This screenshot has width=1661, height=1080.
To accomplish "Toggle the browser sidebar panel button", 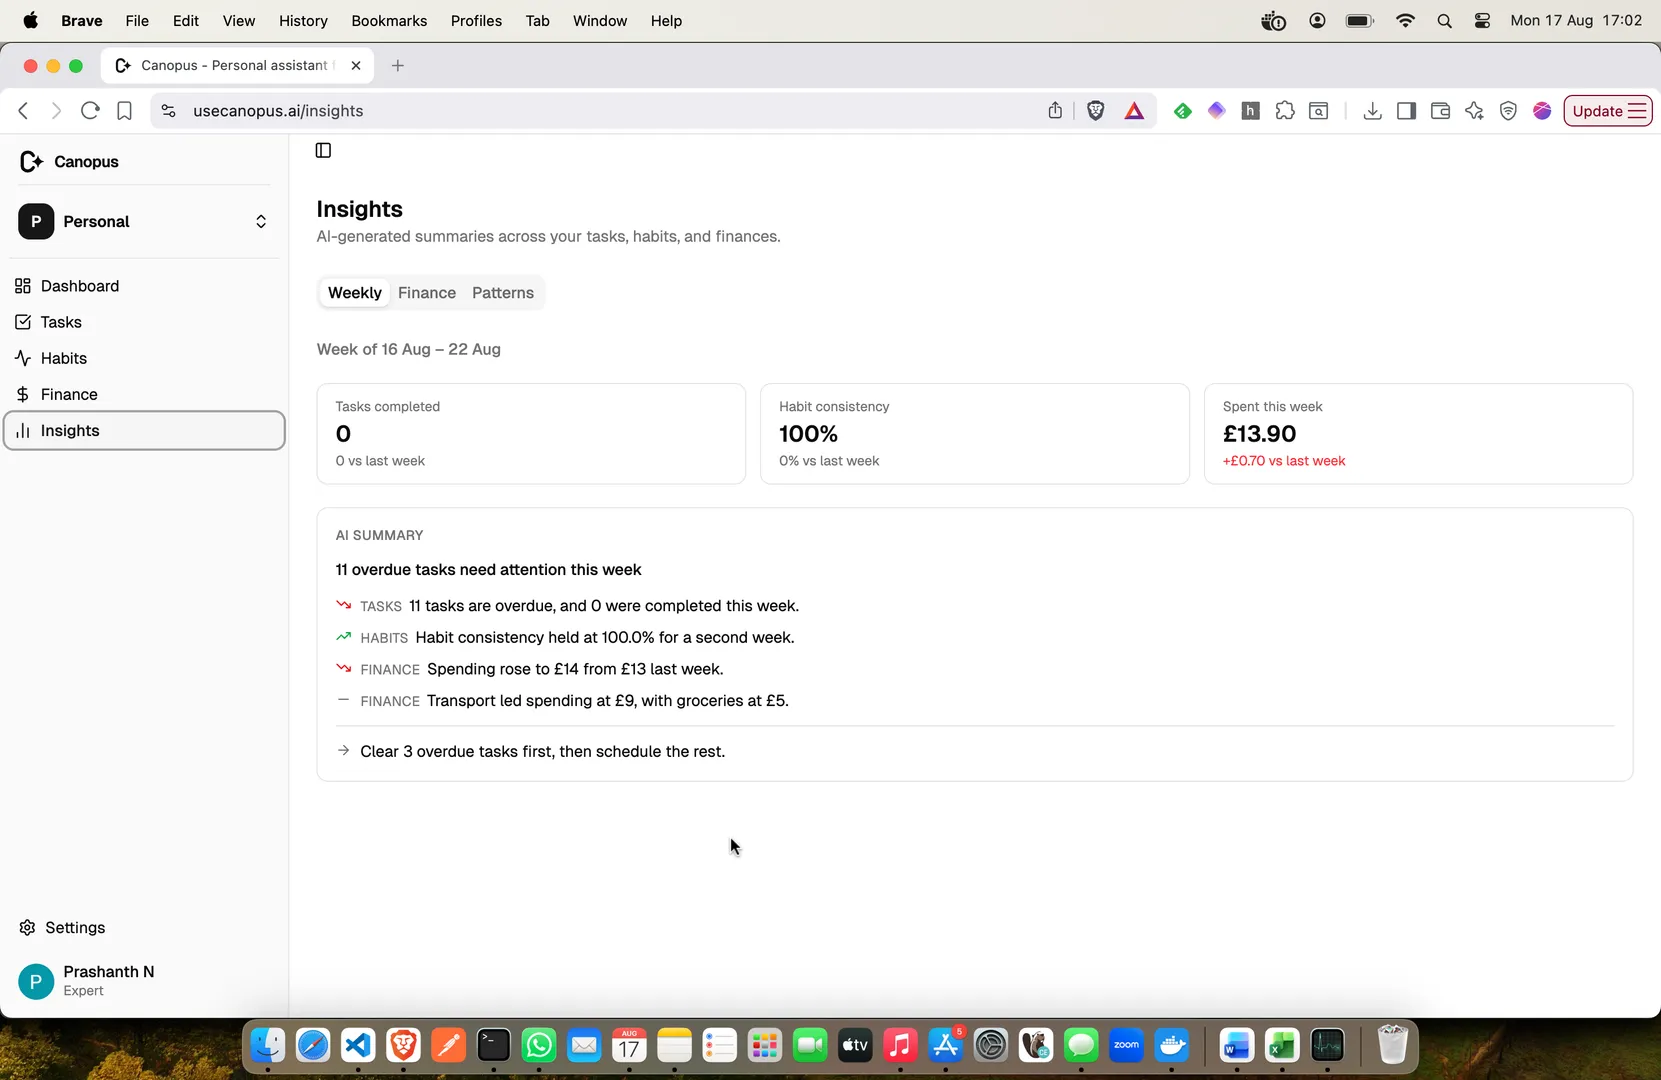I will tap(1406, 111).
